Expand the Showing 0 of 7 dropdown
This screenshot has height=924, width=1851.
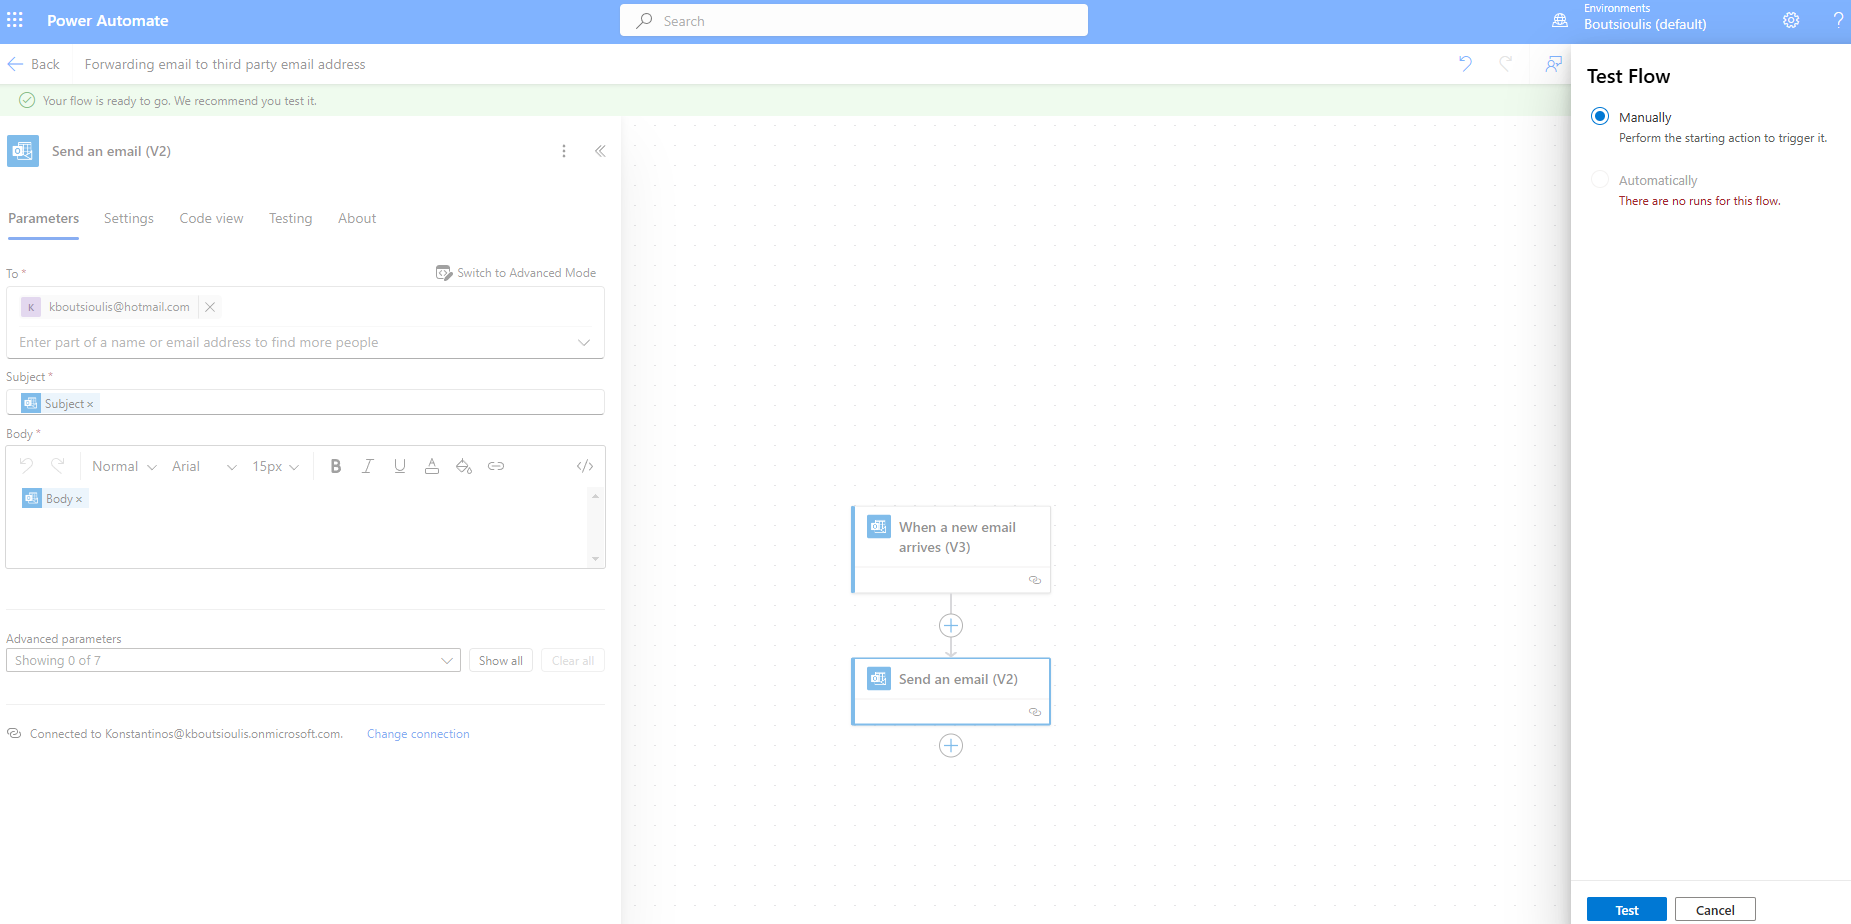233,660
